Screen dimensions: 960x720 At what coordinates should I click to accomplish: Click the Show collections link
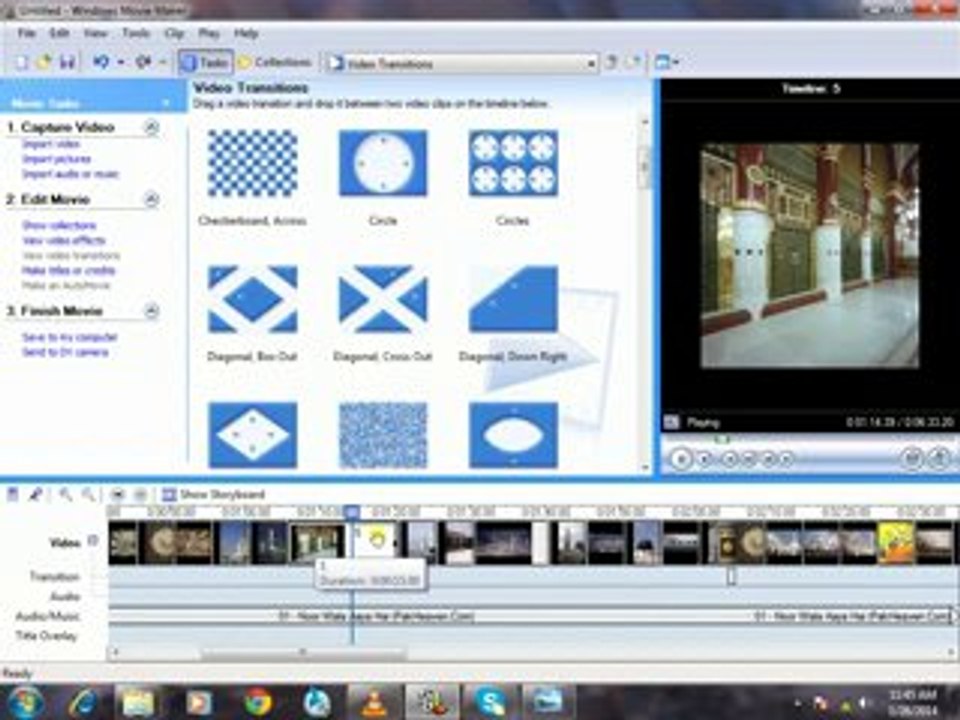click(59, 226)
